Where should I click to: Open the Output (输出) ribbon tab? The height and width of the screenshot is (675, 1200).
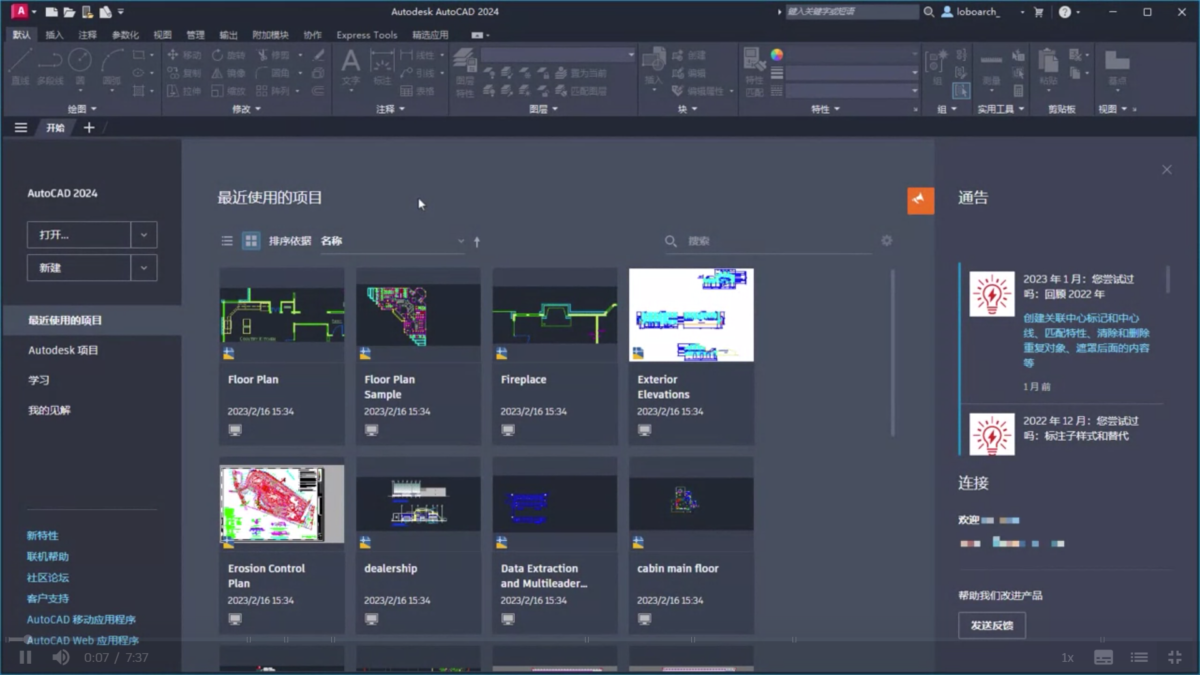pos(228,34)
